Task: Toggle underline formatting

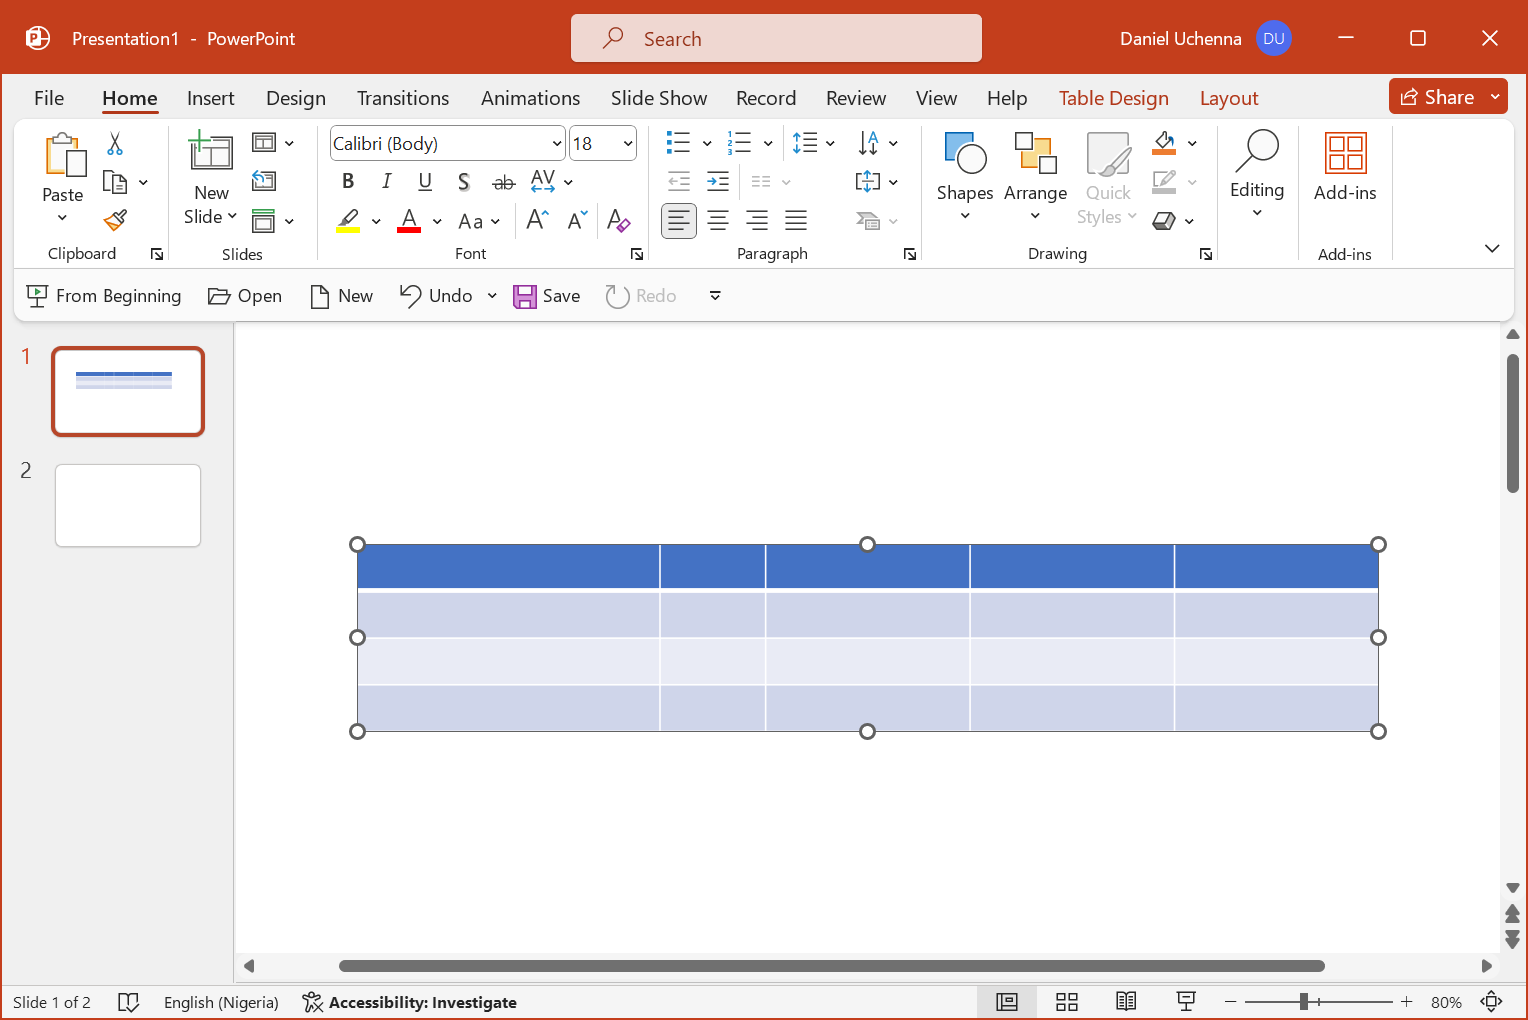Action: point(425,181)
